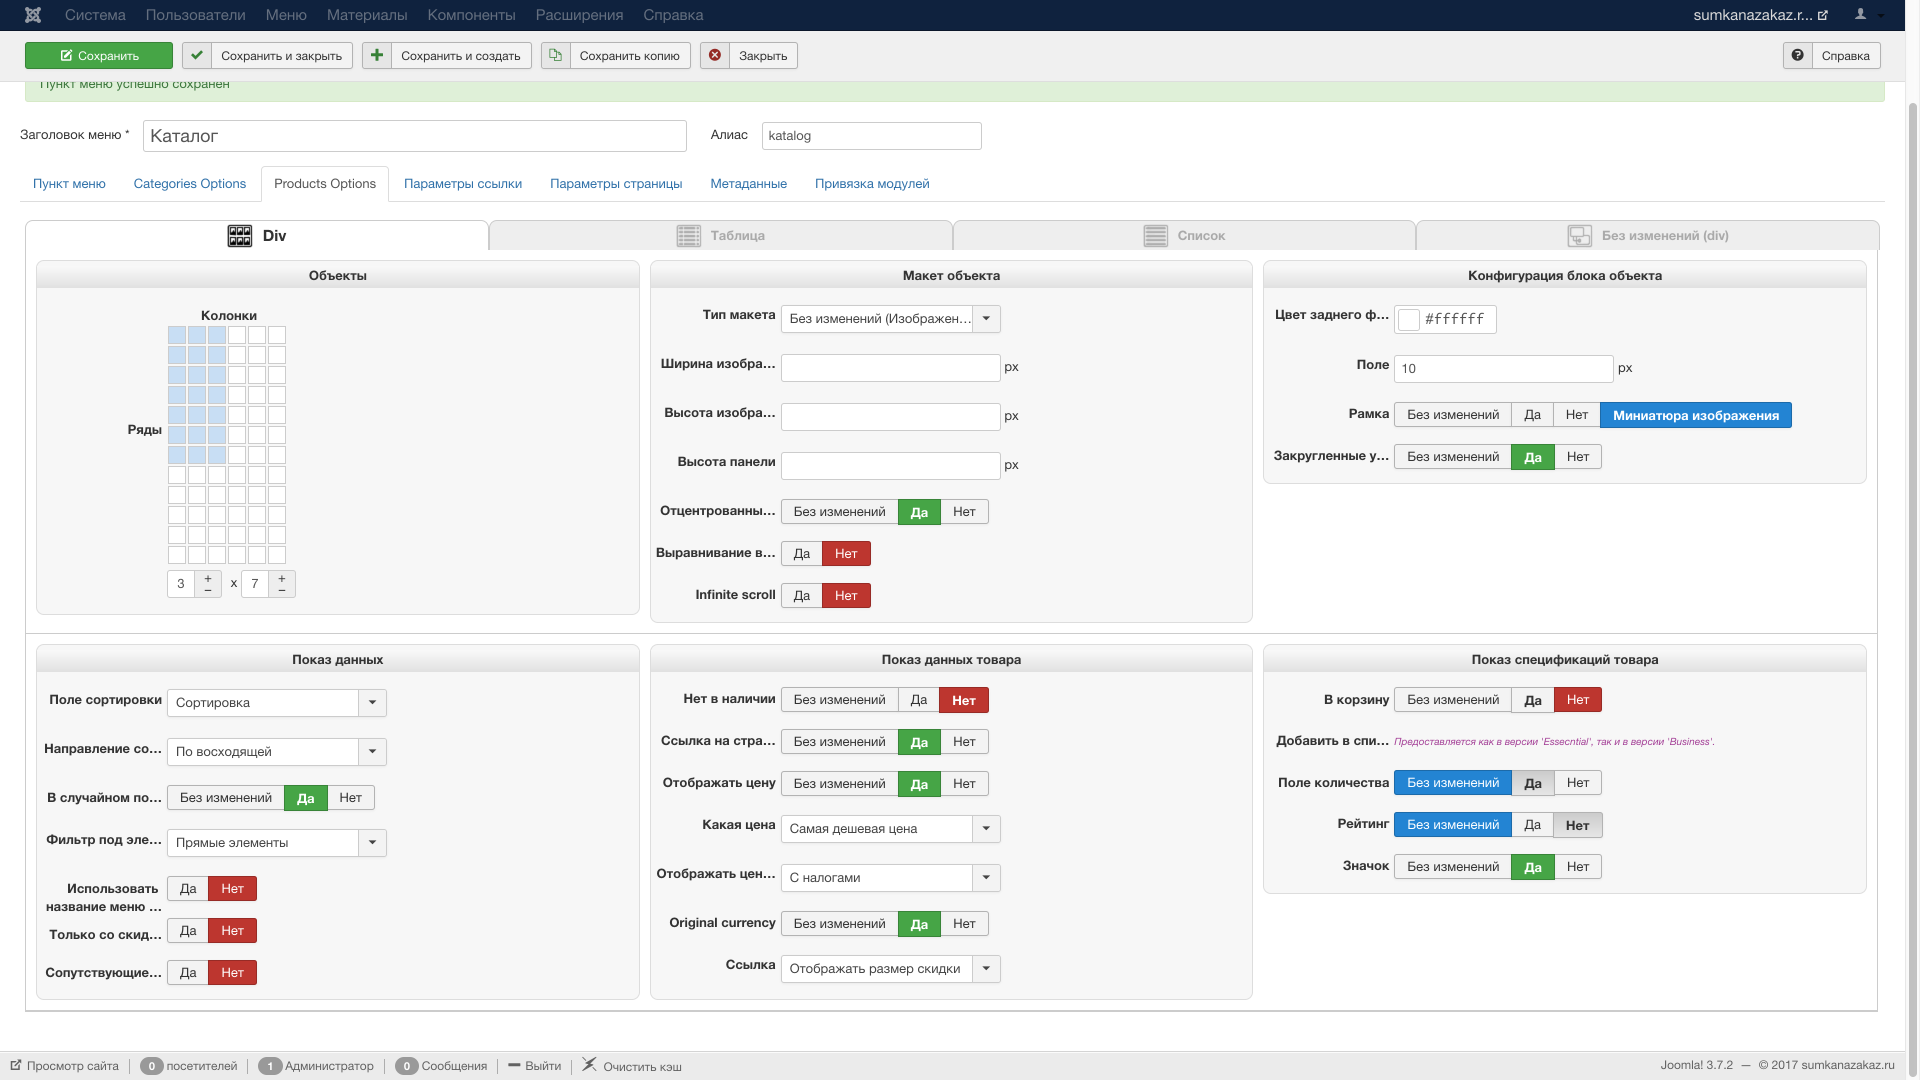Click the user account icon in the top bar

click(1860, 14)
